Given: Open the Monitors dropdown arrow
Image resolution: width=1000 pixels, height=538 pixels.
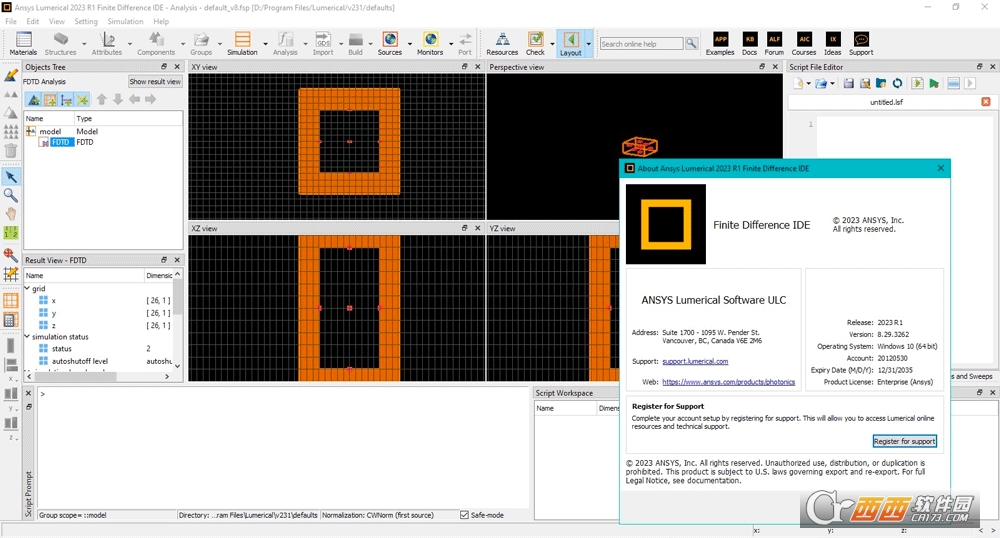Looking at the screenshot, I should point(451,44).
